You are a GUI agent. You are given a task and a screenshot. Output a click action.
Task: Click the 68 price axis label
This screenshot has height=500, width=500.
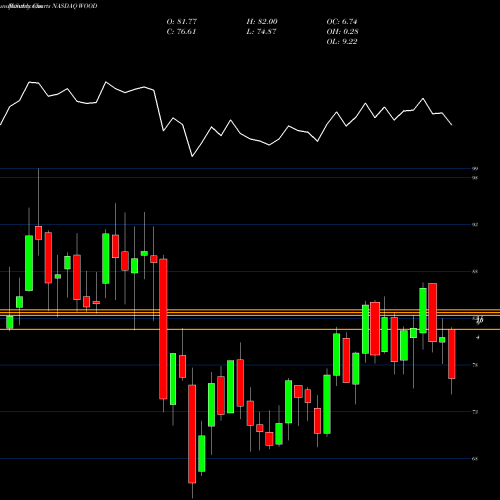pyautogui.click(x=475, y=459)
